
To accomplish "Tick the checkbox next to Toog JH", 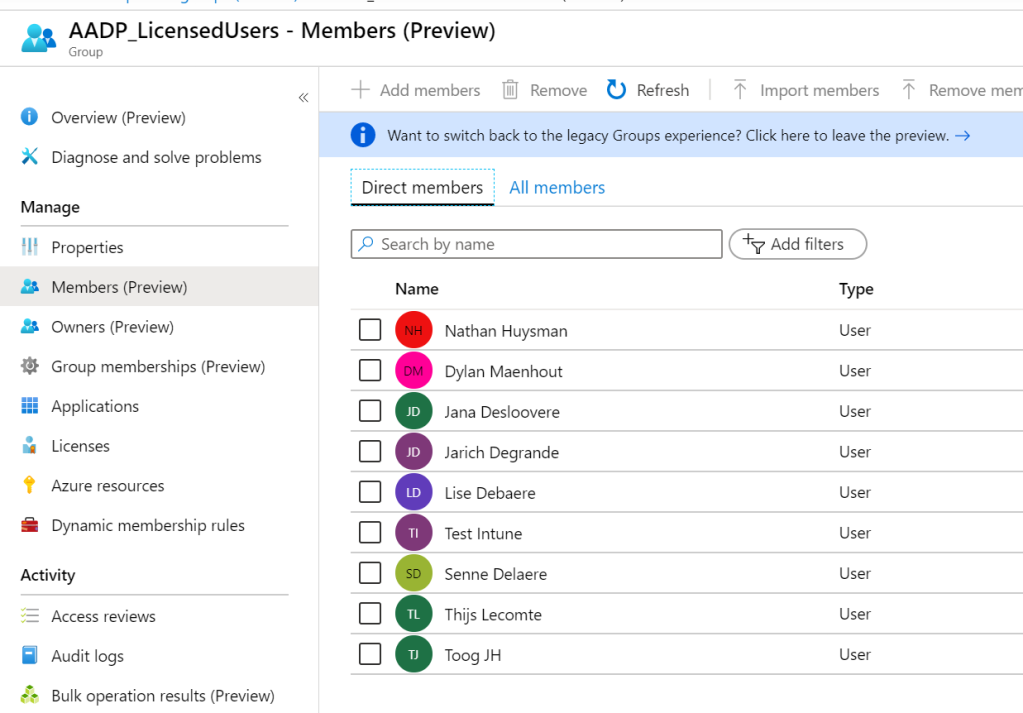I will point(370,654).
